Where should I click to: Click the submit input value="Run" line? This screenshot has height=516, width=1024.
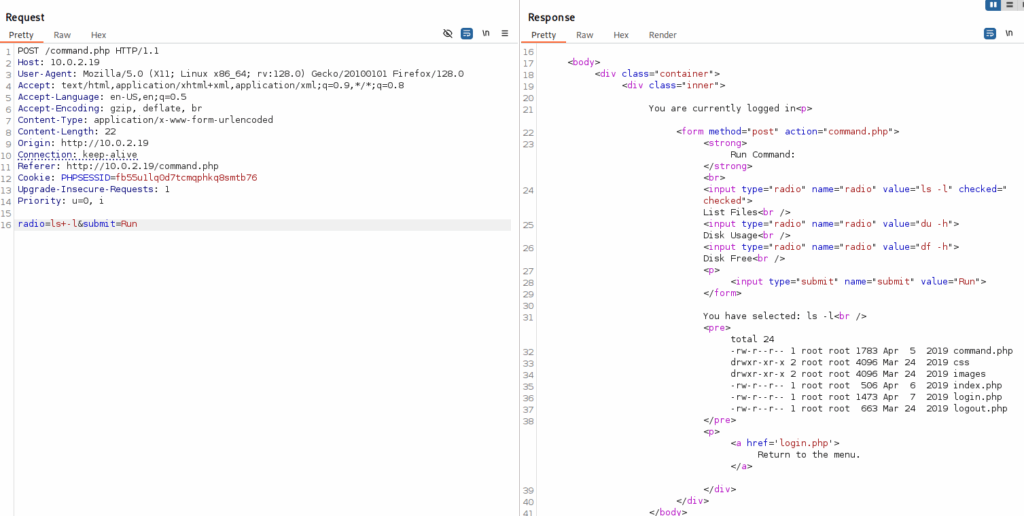pos(858,282)
